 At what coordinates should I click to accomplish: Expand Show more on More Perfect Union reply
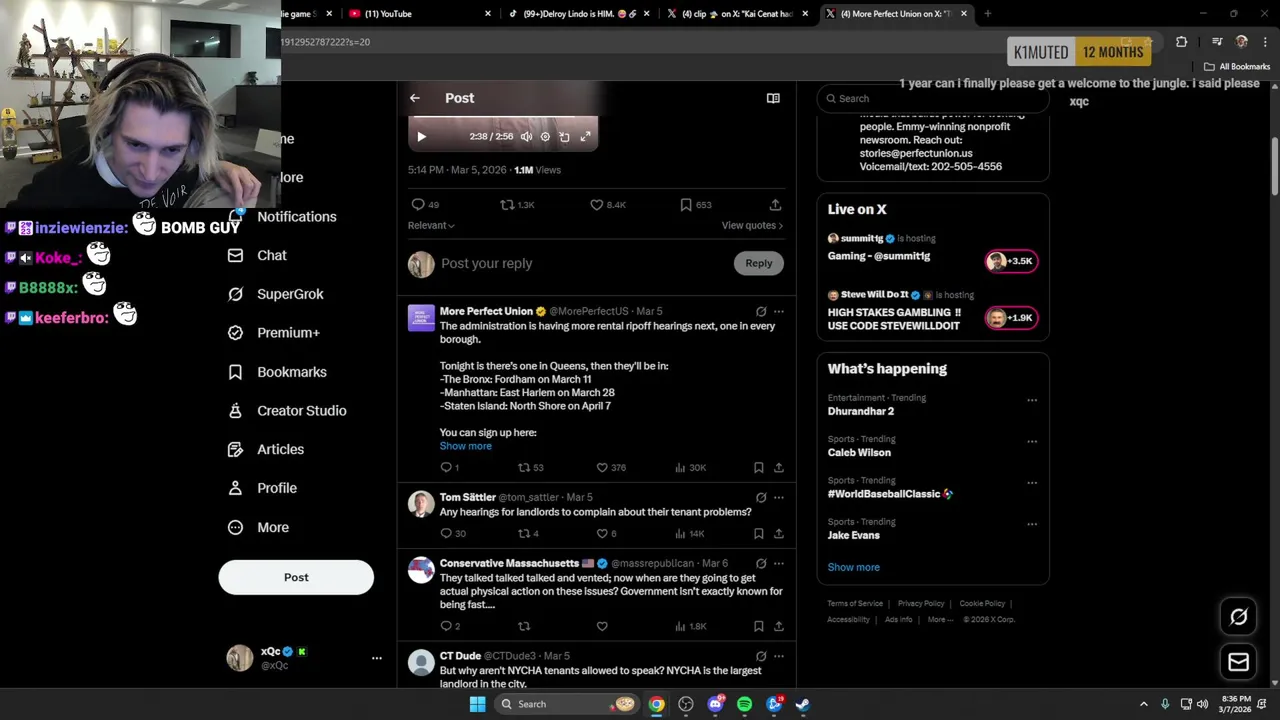click(x=466, y=446)
